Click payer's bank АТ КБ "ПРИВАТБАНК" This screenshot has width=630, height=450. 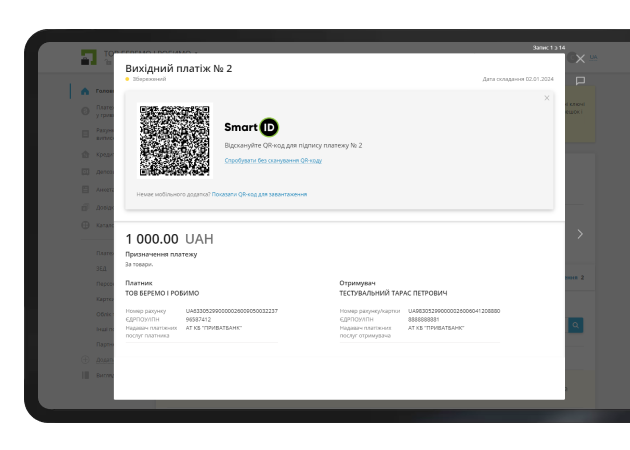pos(214,328)
